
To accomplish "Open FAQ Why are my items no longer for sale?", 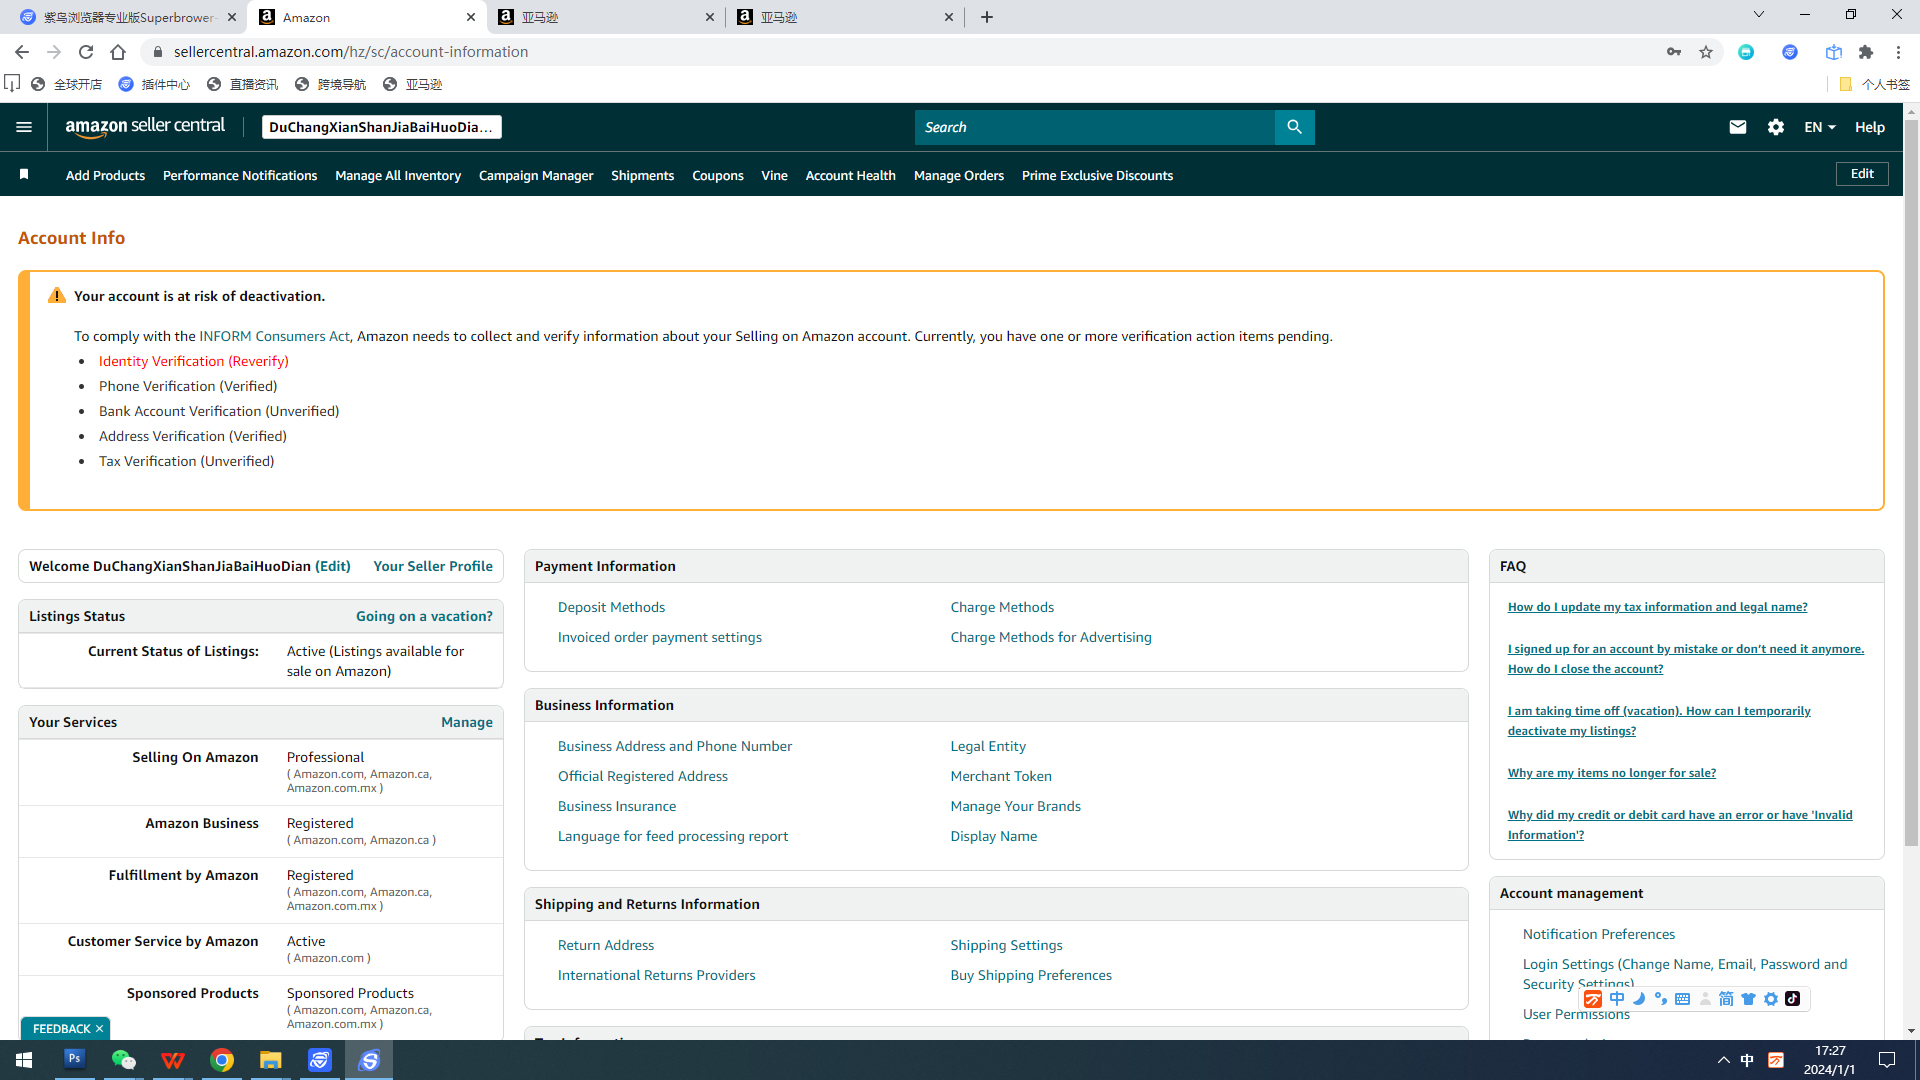I will 1611,773.
